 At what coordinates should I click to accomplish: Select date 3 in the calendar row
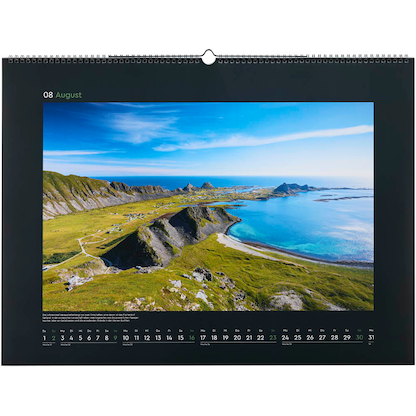point(62,338)
